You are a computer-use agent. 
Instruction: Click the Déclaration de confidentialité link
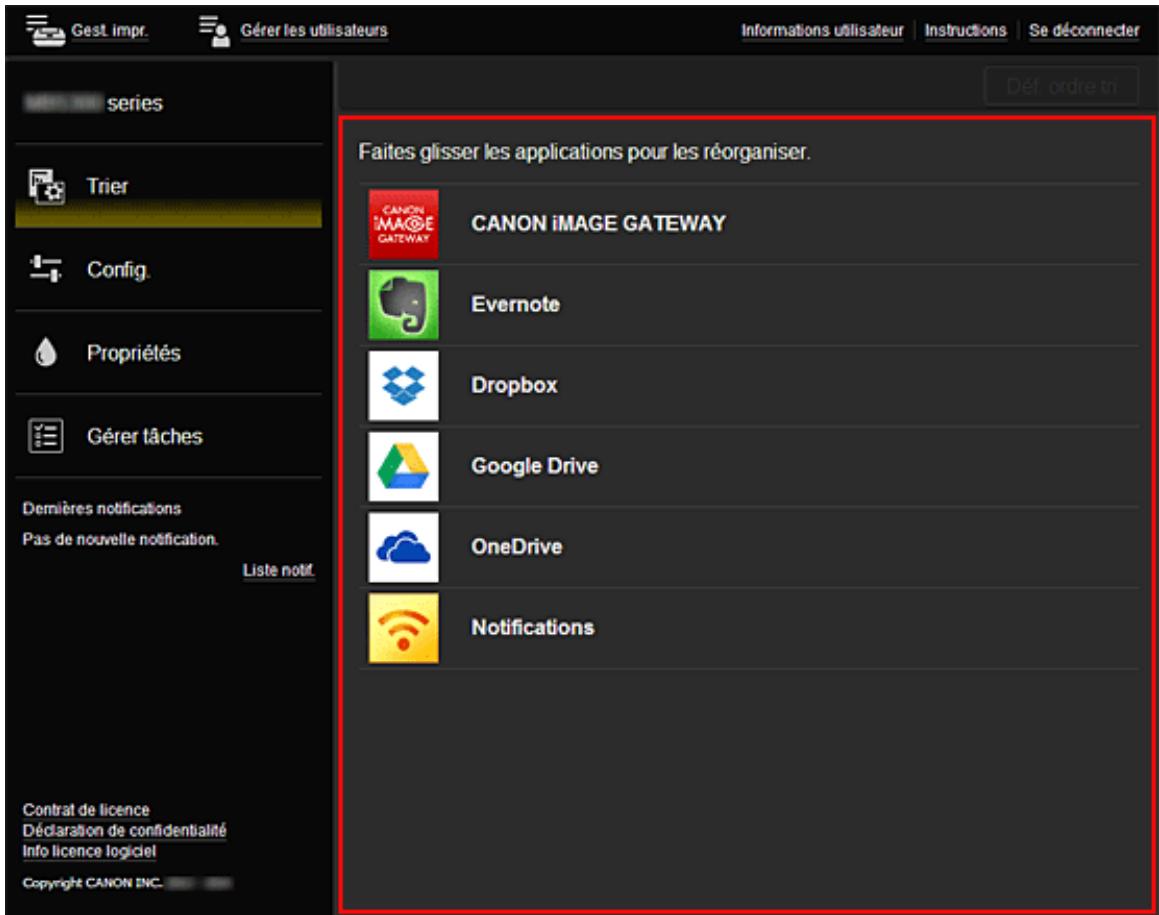(124, 831)
